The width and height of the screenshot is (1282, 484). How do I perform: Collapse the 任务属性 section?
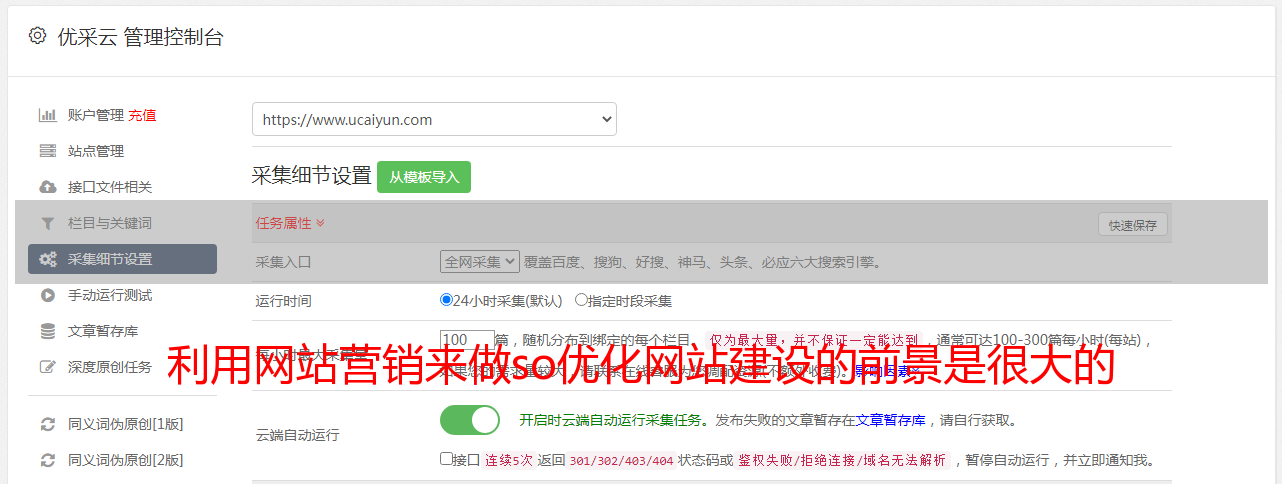[x=290, y=223]
